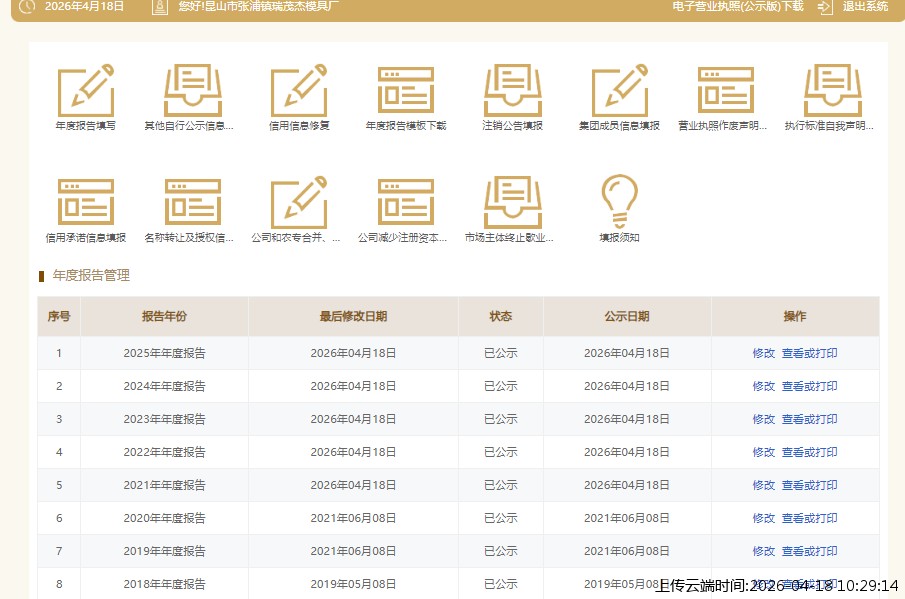
Task: Open the 填报须知 lightbulb icon
Action: point(619,204)
